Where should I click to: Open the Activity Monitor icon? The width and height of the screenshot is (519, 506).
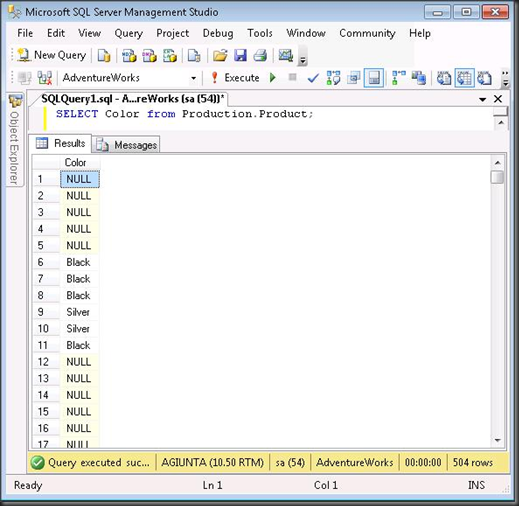click(286, 55)
